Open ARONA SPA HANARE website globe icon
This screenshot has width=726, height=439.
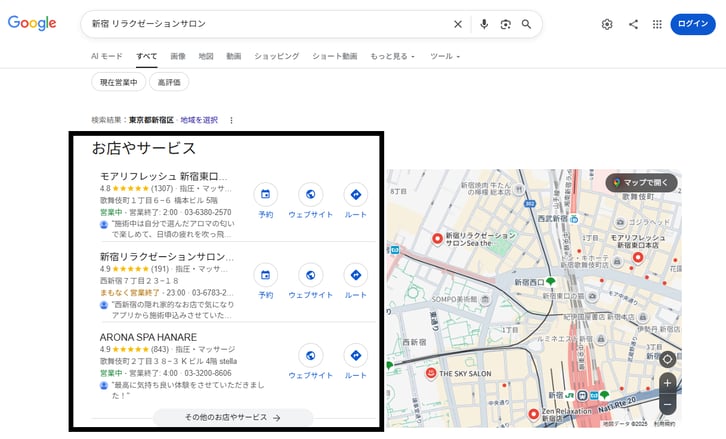coord(310,355)
